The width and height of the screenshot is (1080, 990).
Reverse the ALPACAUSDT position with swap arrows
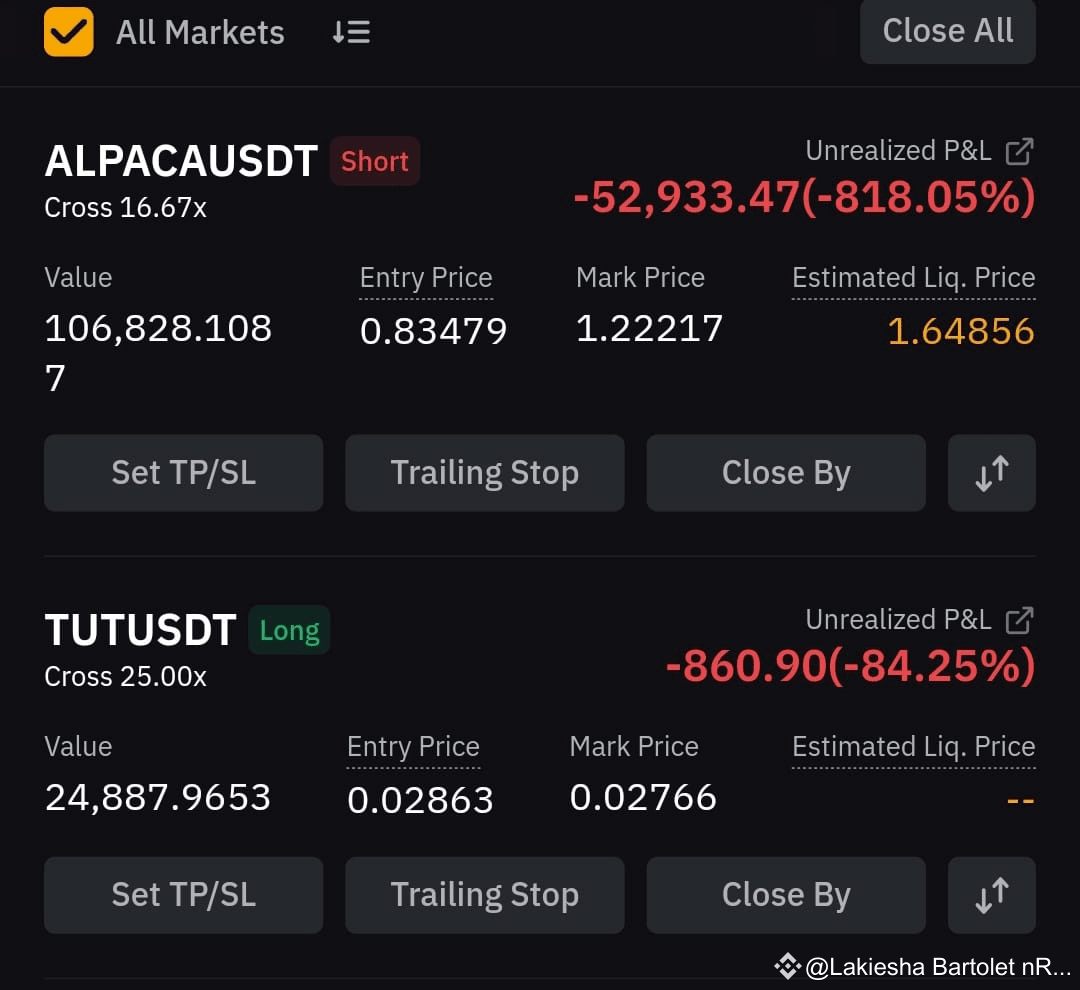(x=991, y=473)
